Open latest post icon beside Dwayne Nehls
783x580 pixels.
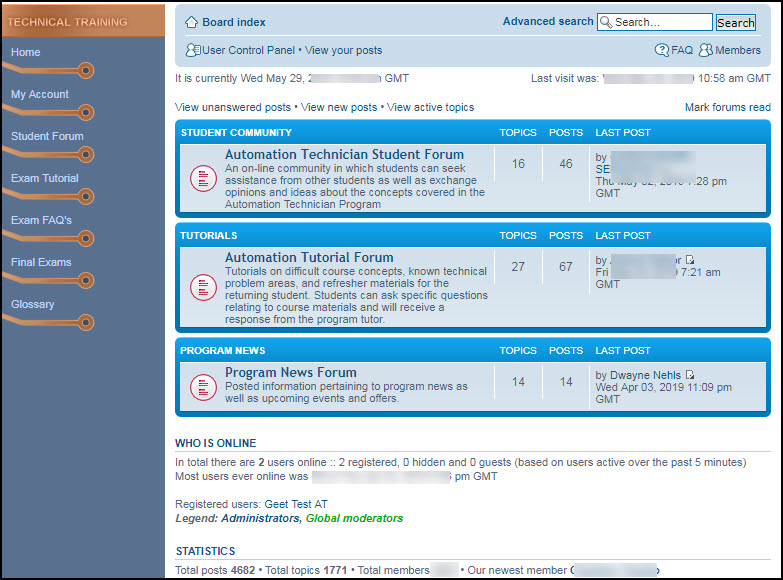pyautogui.click(x=690, y=376)
